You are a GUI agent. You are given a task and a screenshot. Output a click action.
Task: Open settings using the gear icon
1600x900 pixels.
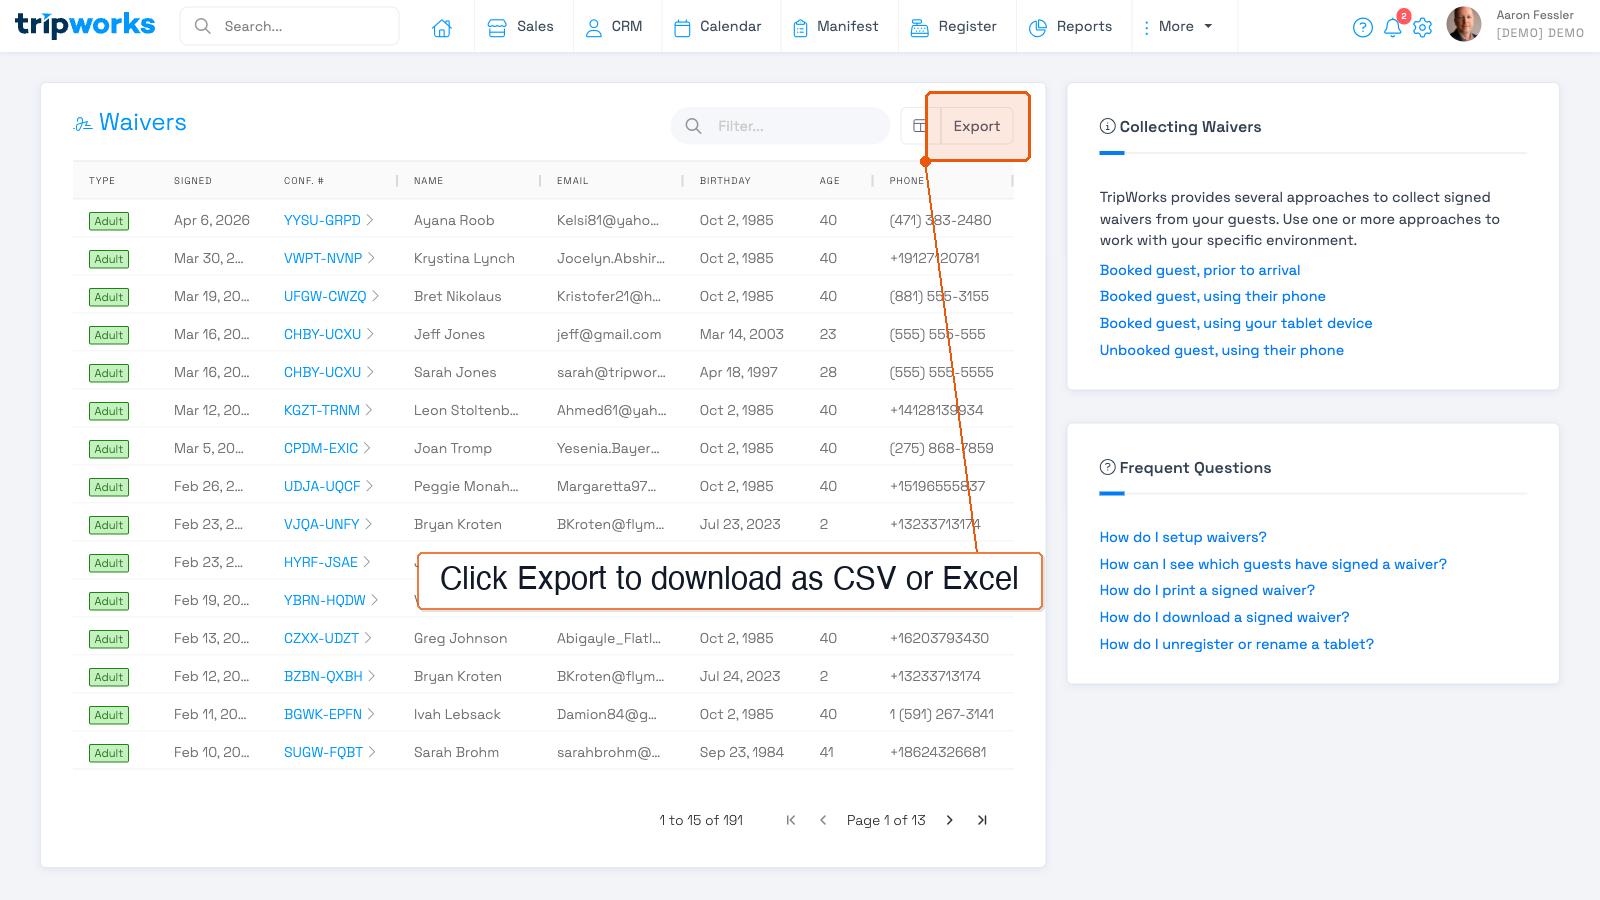tap(1422, 27)
